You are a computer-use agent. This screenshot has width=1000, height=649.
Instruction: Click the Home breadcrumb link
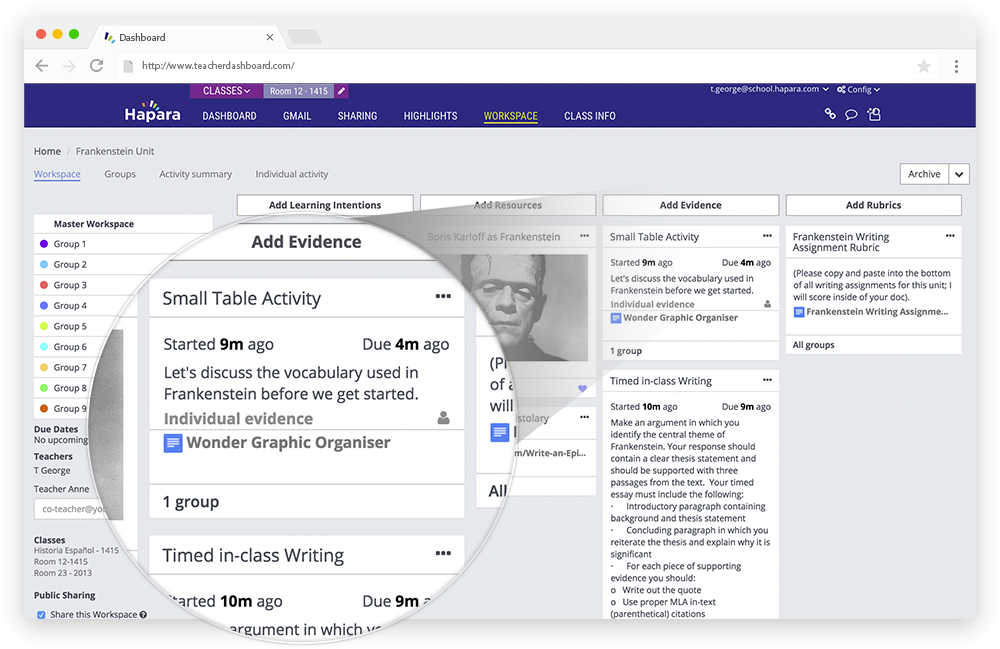[47, 151]
